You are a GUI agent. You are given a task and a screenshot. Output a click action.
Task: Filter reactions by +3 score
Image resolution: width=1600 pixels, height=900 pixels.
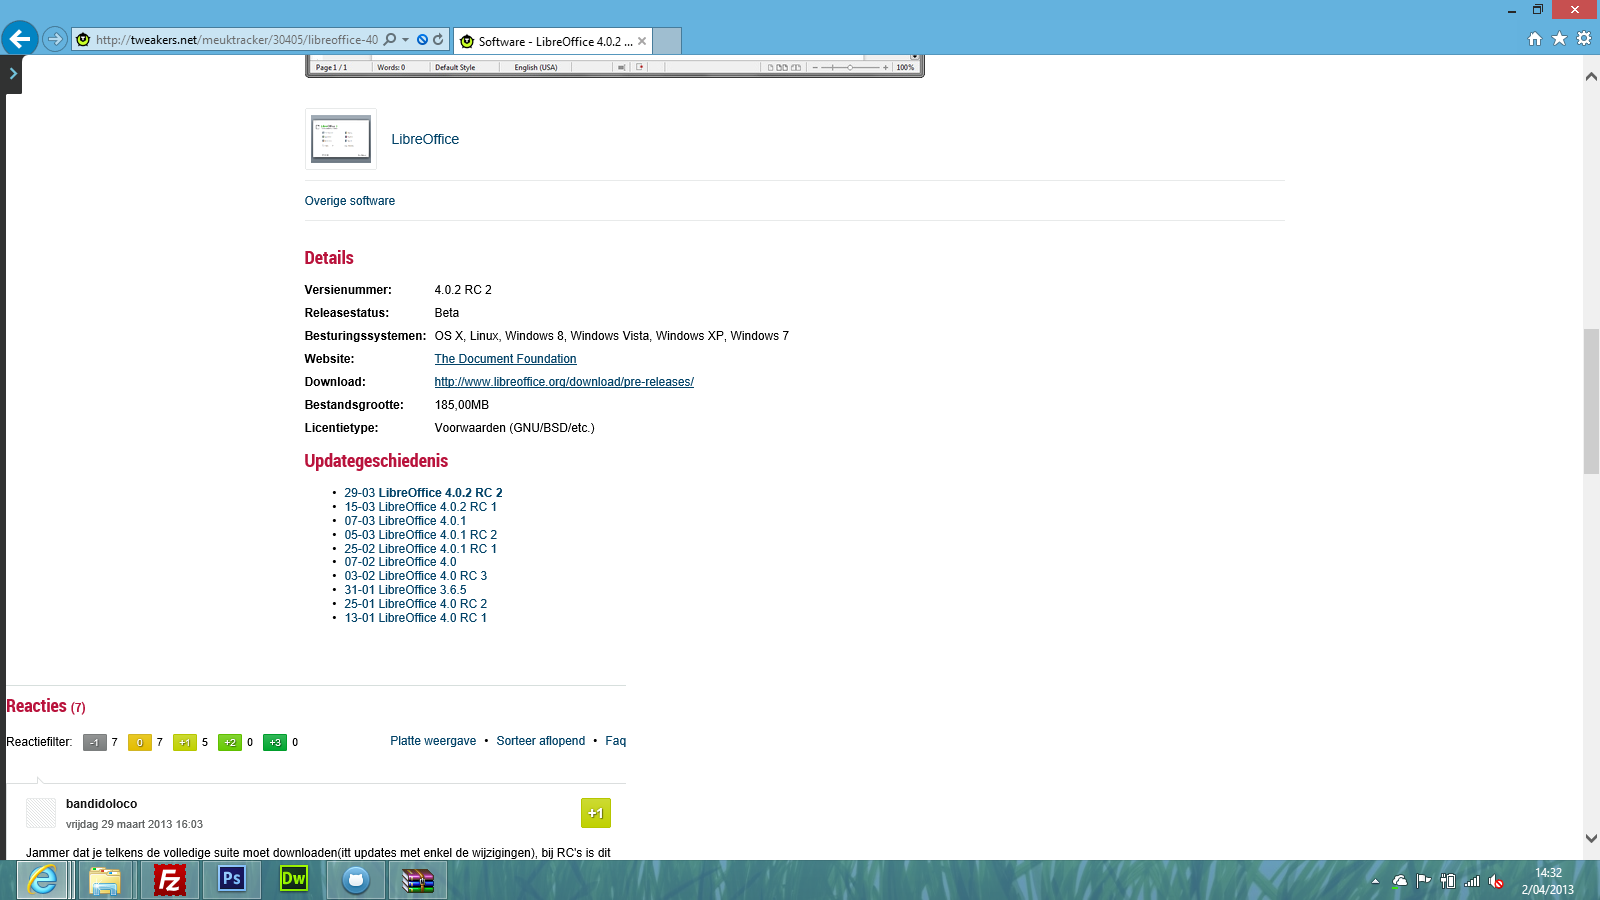tap(275, 742)
